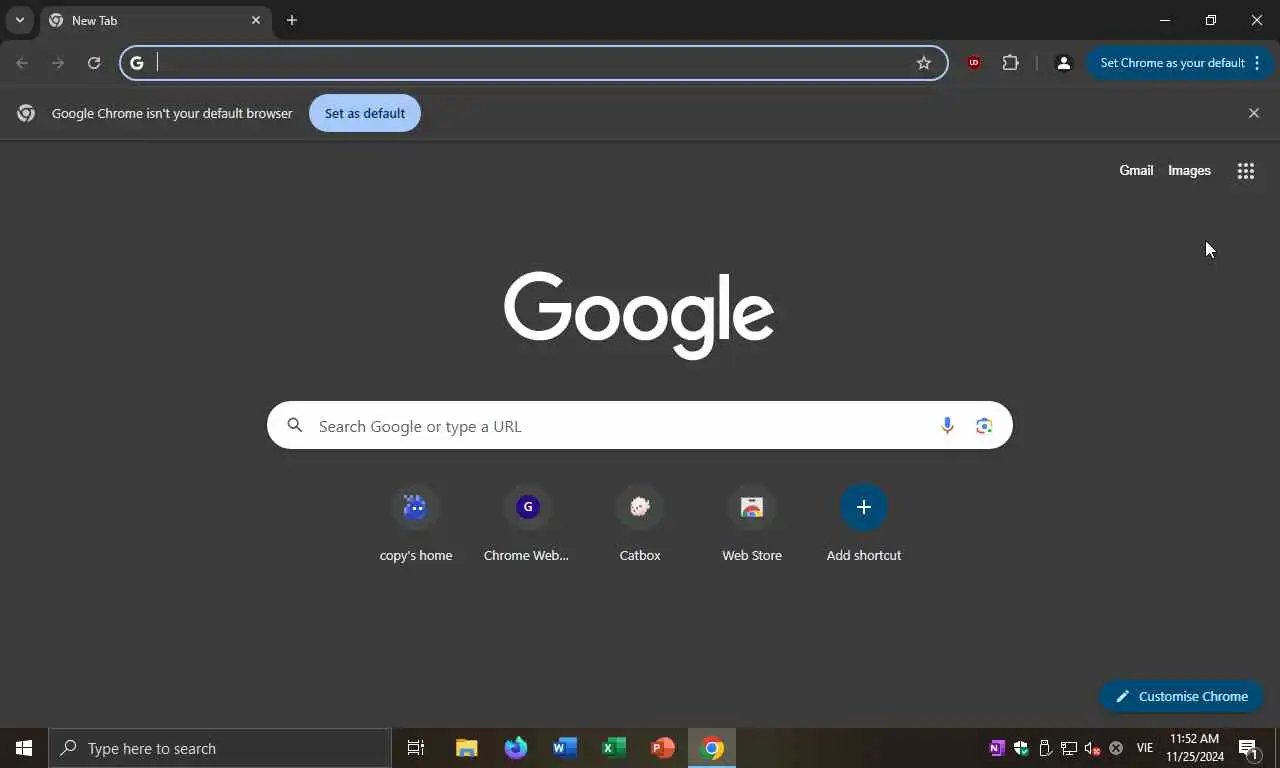Open the Chrome Web... shortcut
This screenshot has width=1280, height=768.
click(527, 524)
